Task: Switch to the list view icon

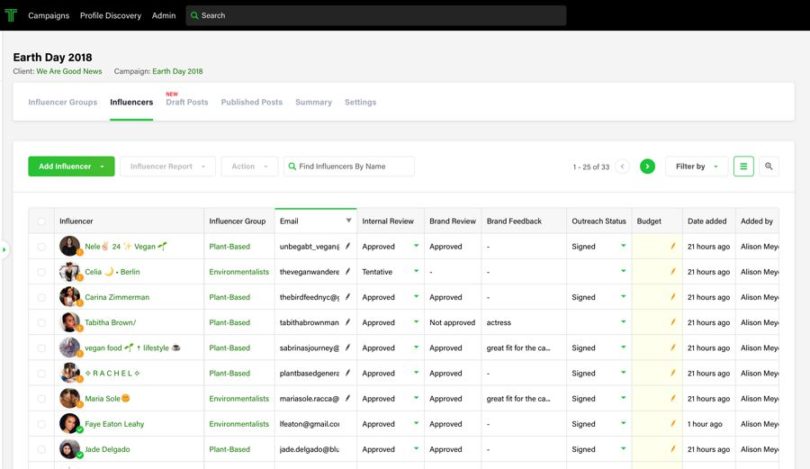Action: point(743,167)
